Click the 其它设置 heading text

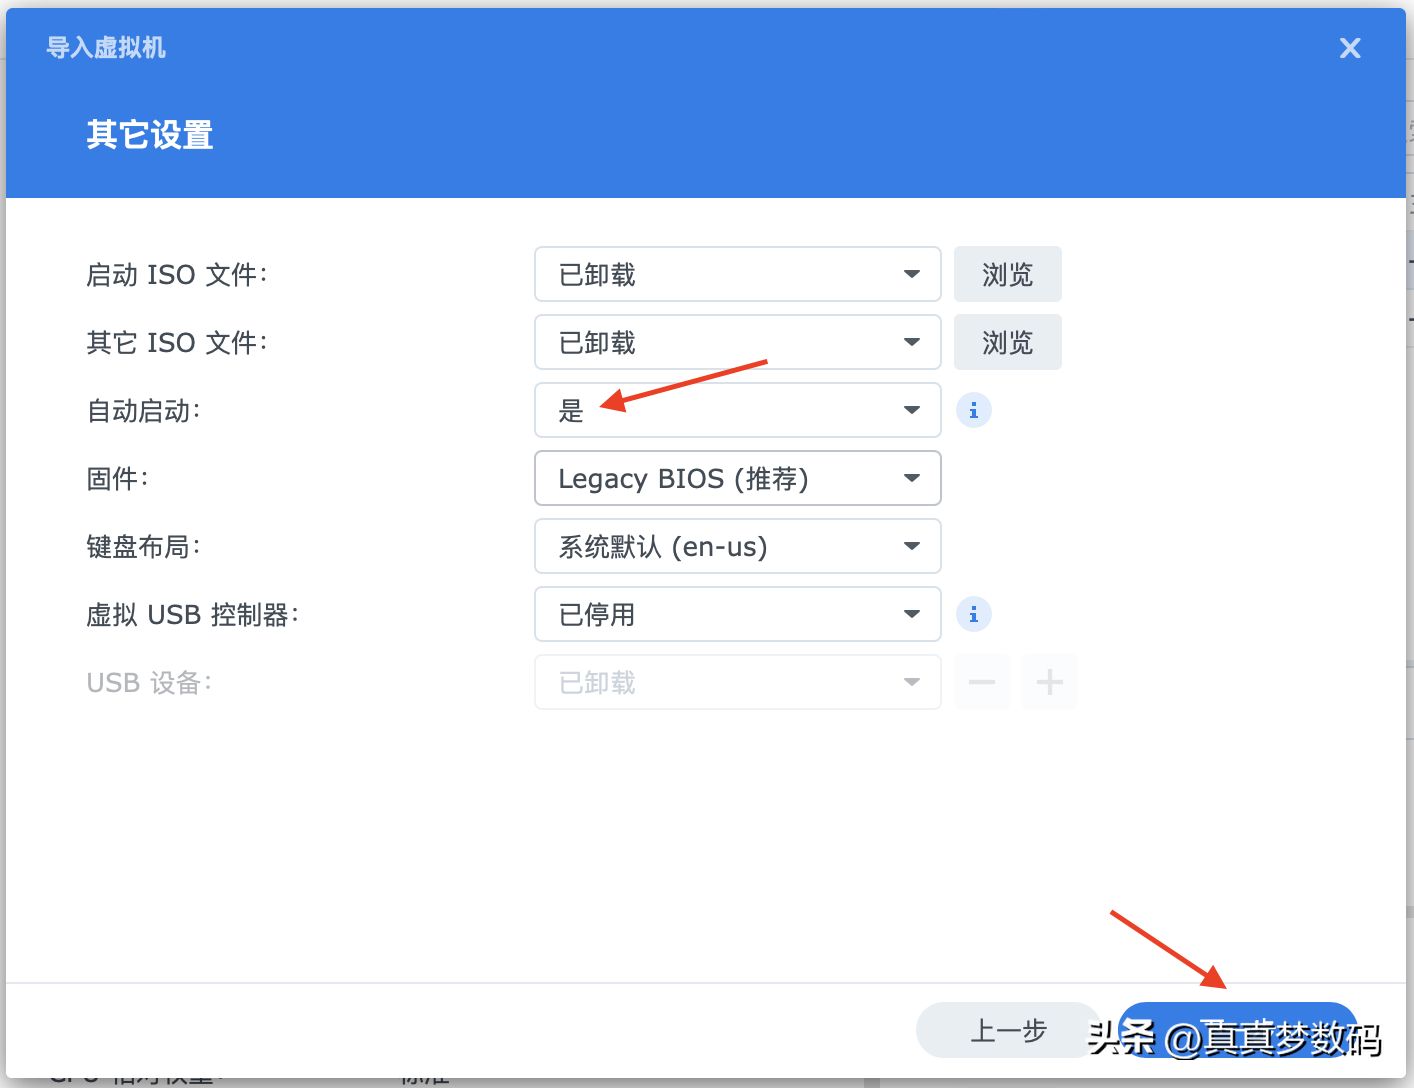(150, 135)
